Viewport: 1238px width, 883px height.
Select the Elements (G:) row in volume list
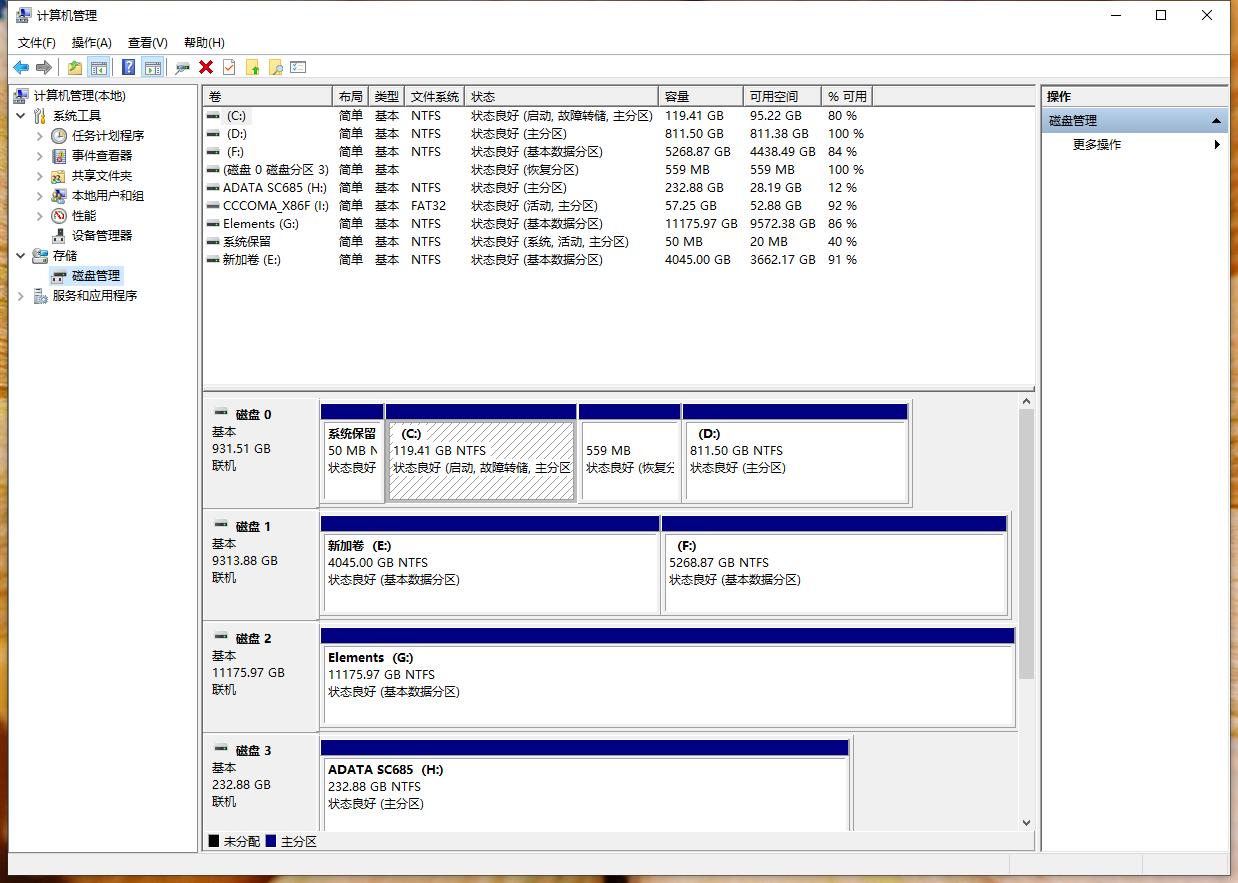[x=260, y=224]
